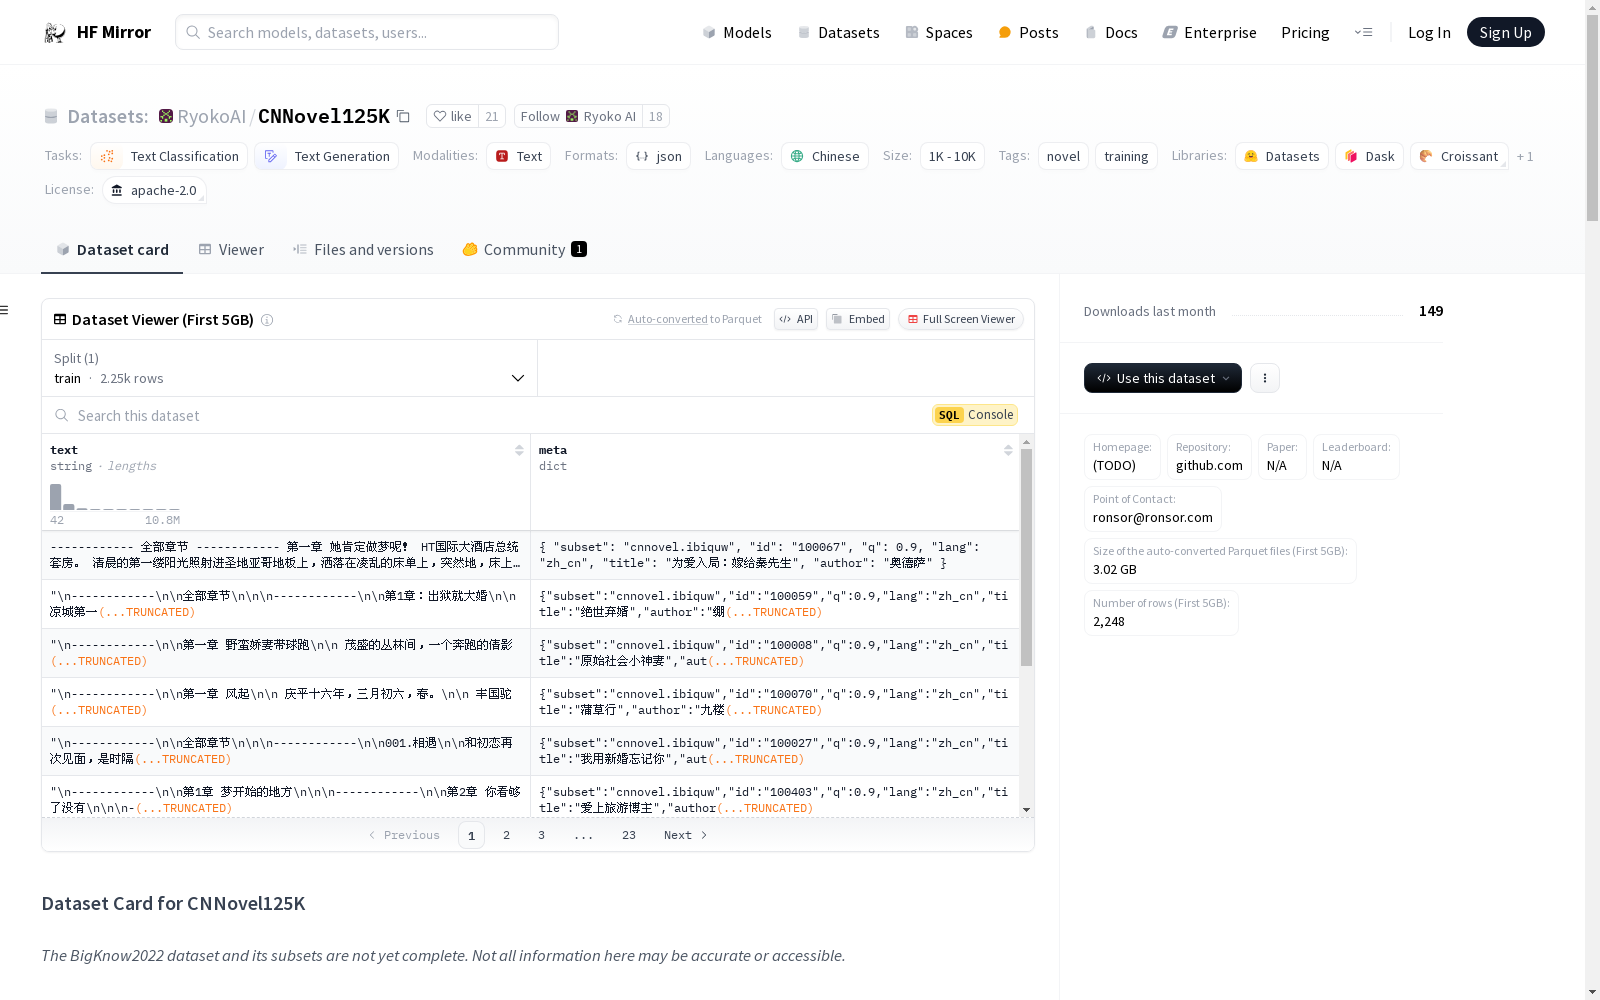Click the novel tag

click(1063, 156)
